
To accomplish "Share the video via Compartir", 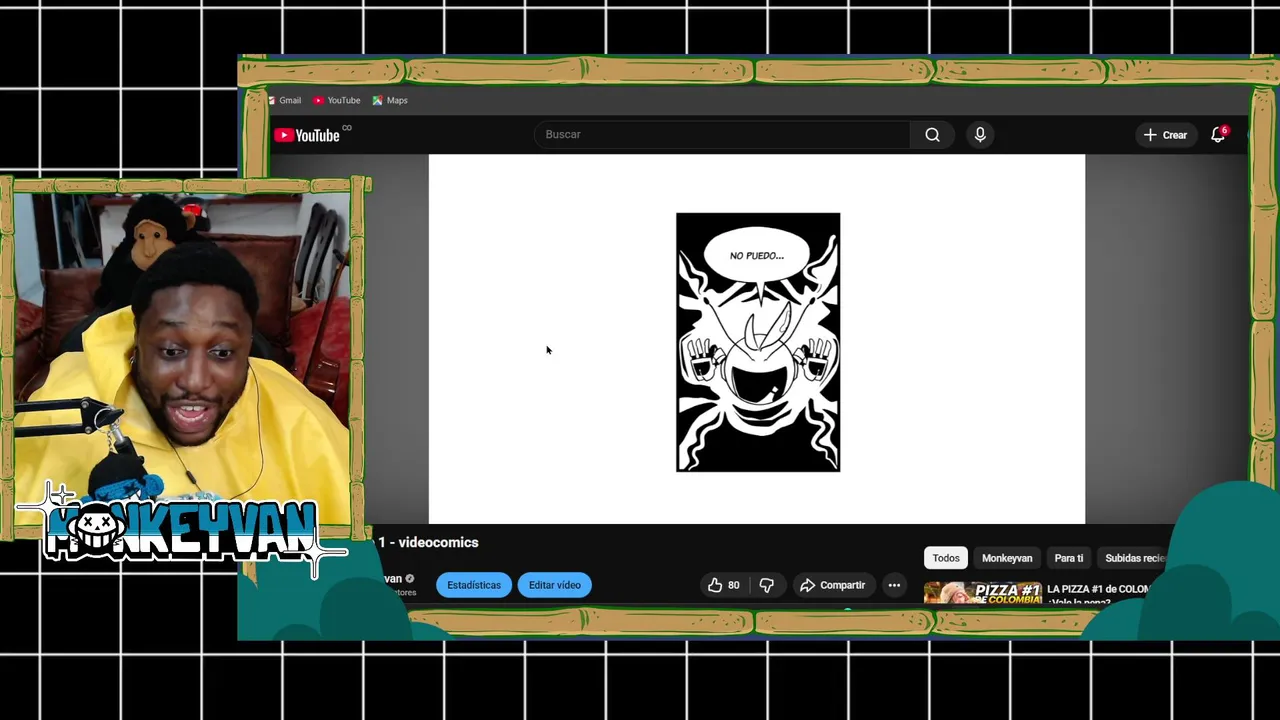I will (832, 585).
